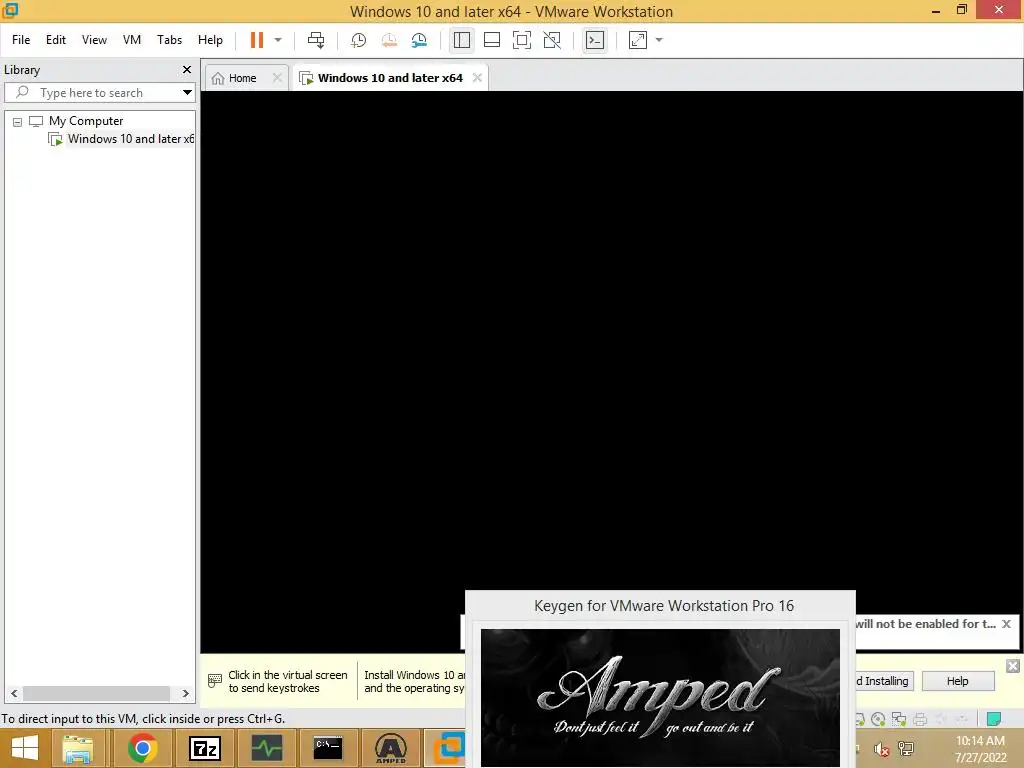Open the stretch guest dropdown arrow
Image resolution: width=1024 pixels, height=768 pixels.
coord(659,40)
